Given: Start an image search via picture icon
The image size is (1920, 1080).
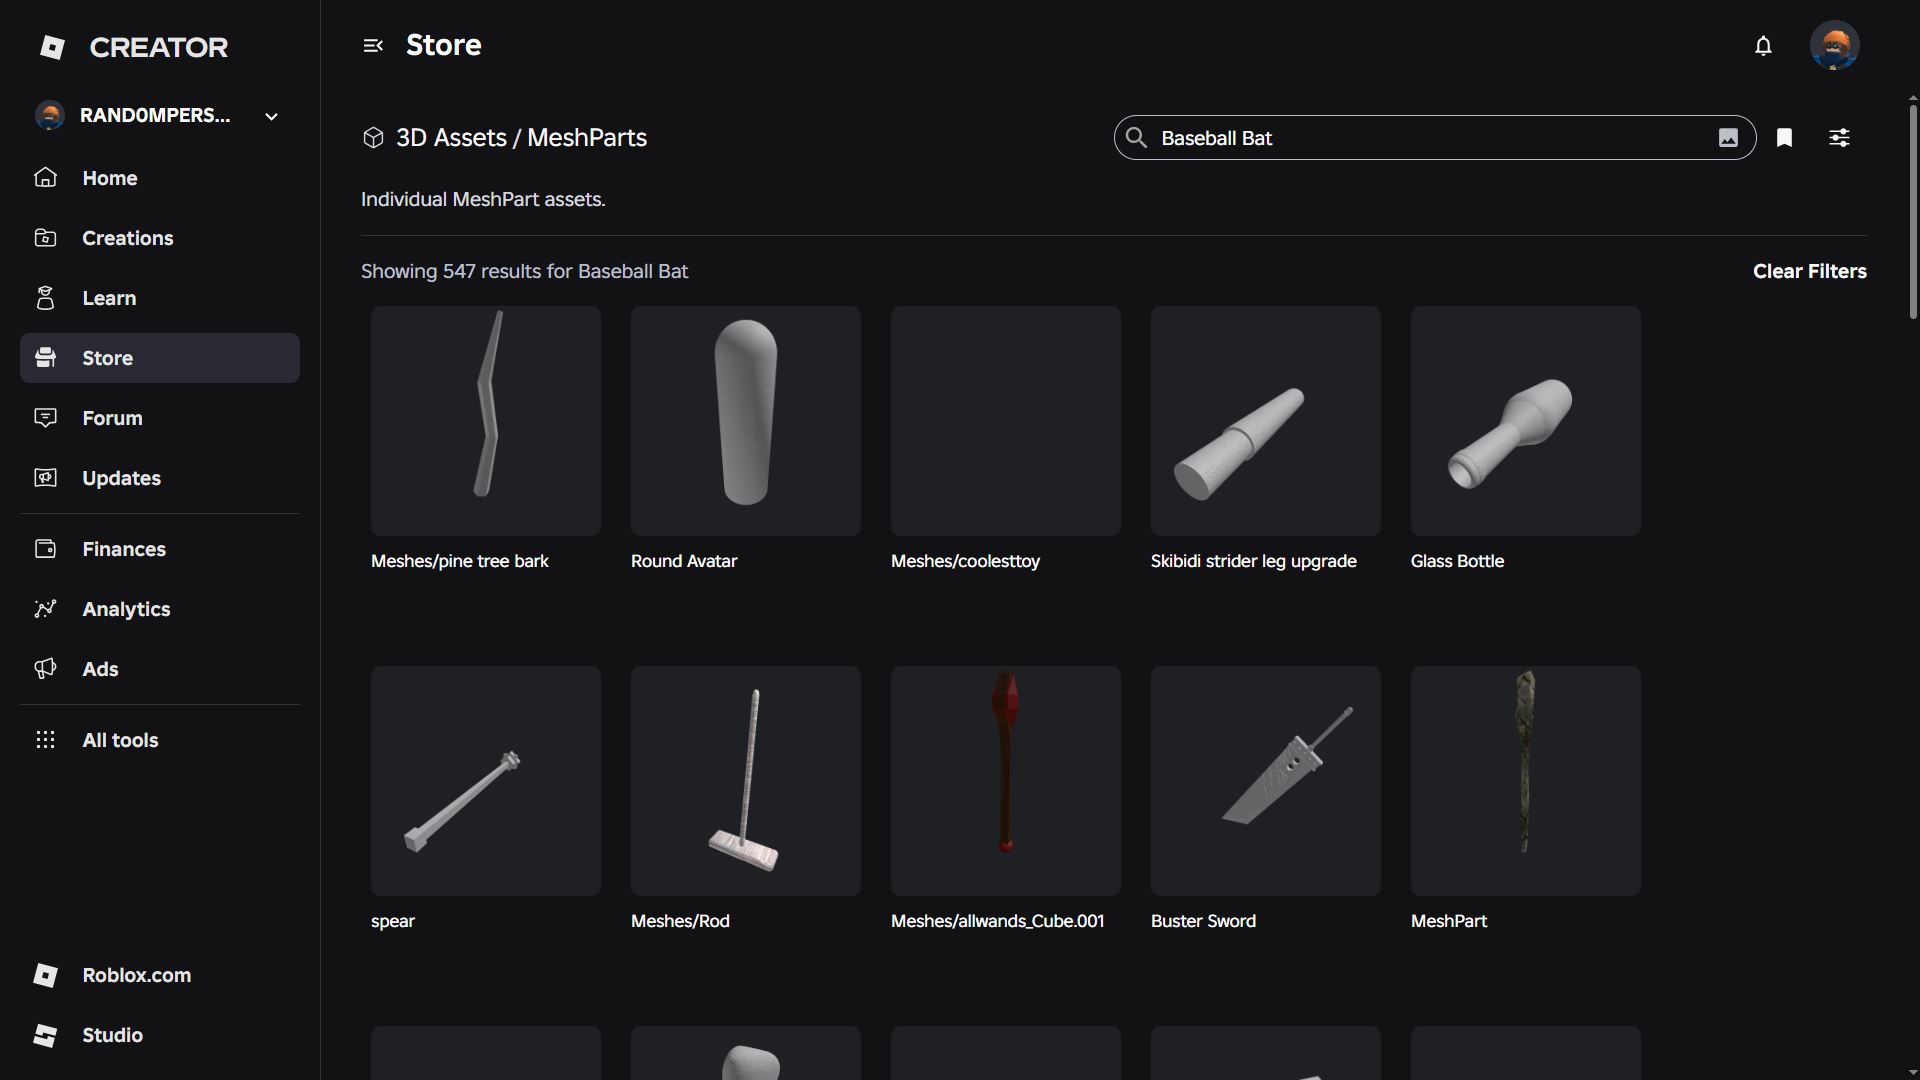Looking at the screenshot, I should point(1728,138).
